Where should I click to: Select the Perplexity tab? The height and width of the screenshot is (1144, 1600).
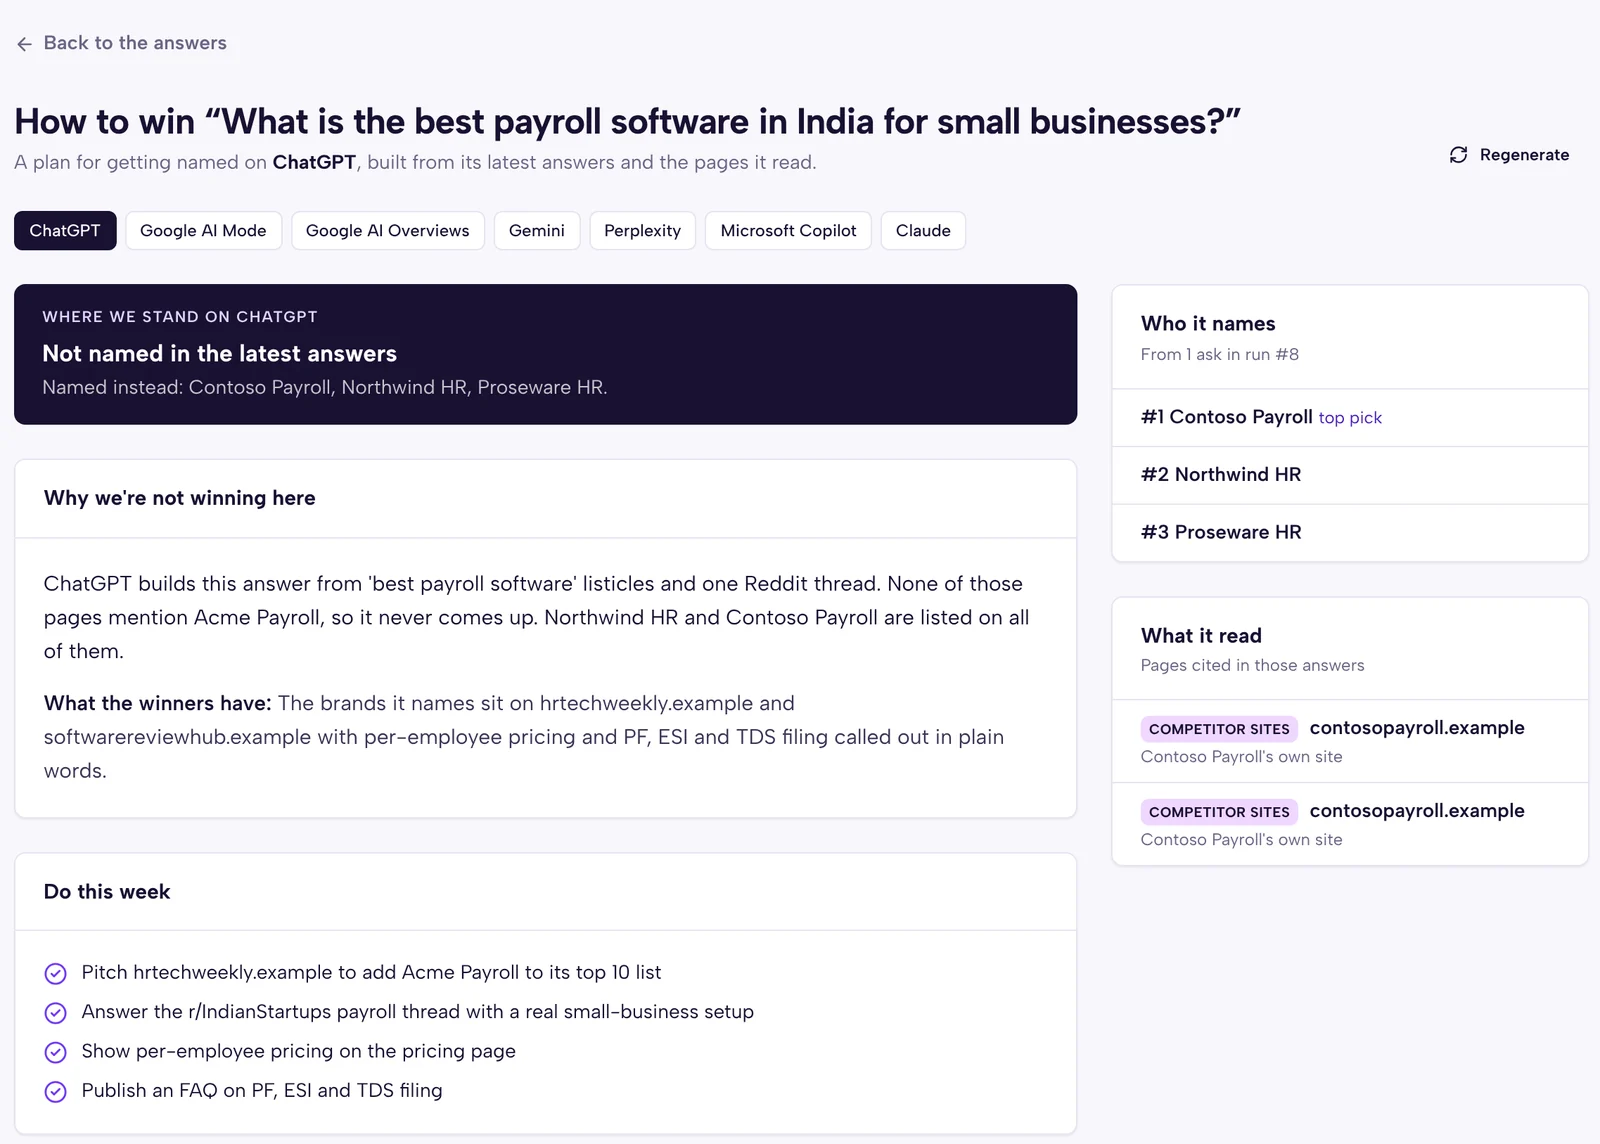(642, 231)
